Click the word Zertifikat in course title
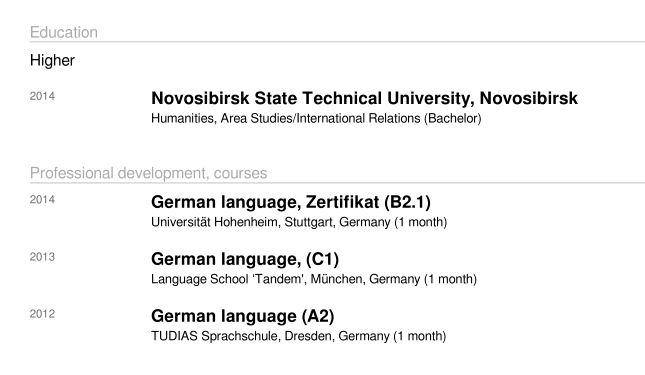Viewport: 645px width, 375px height. pos(342,202)
